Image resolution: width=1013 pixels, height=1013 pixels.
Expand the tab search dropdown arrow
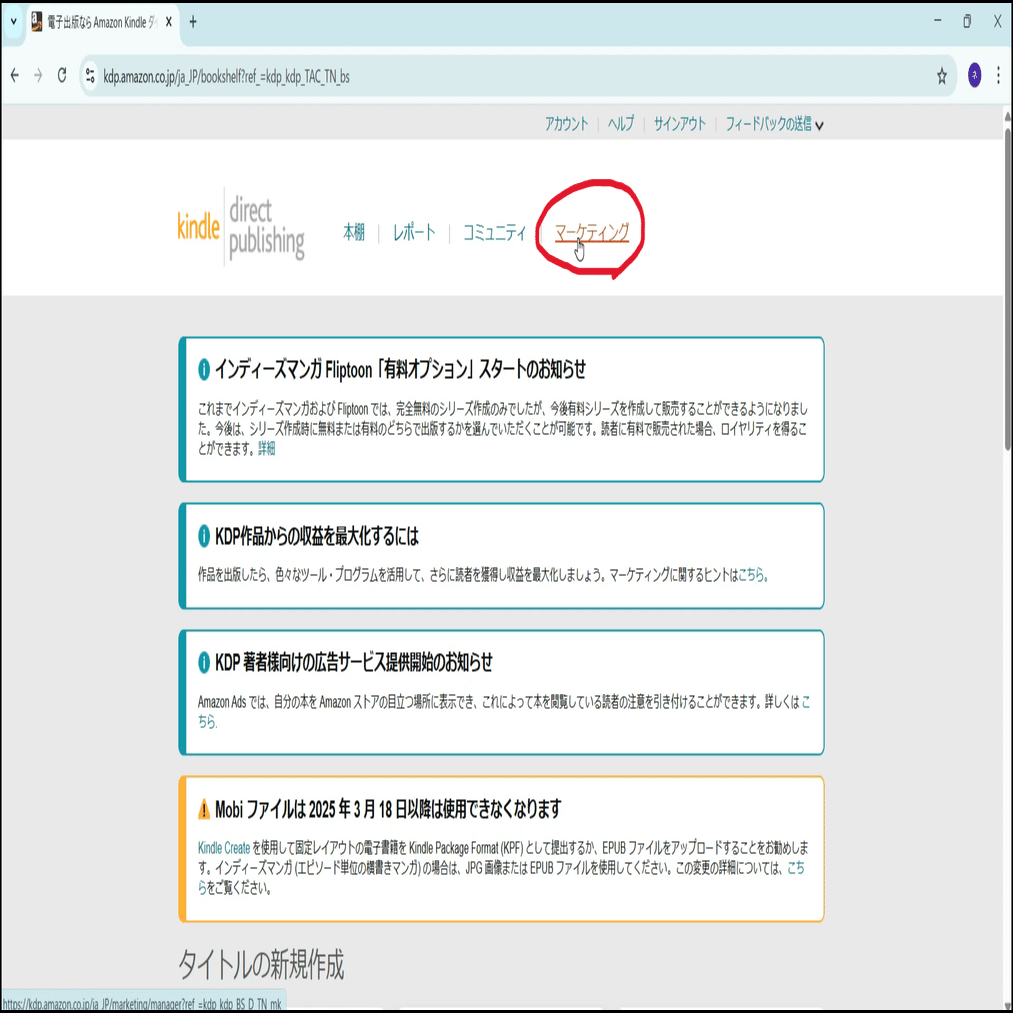click(13, 22)
